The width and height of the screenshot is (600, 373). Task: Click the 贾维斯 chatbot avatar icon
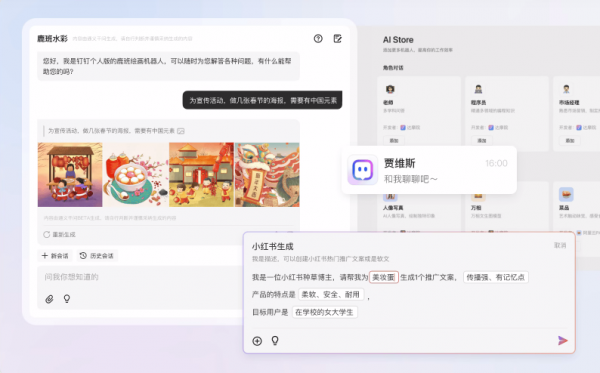(362, 170)
